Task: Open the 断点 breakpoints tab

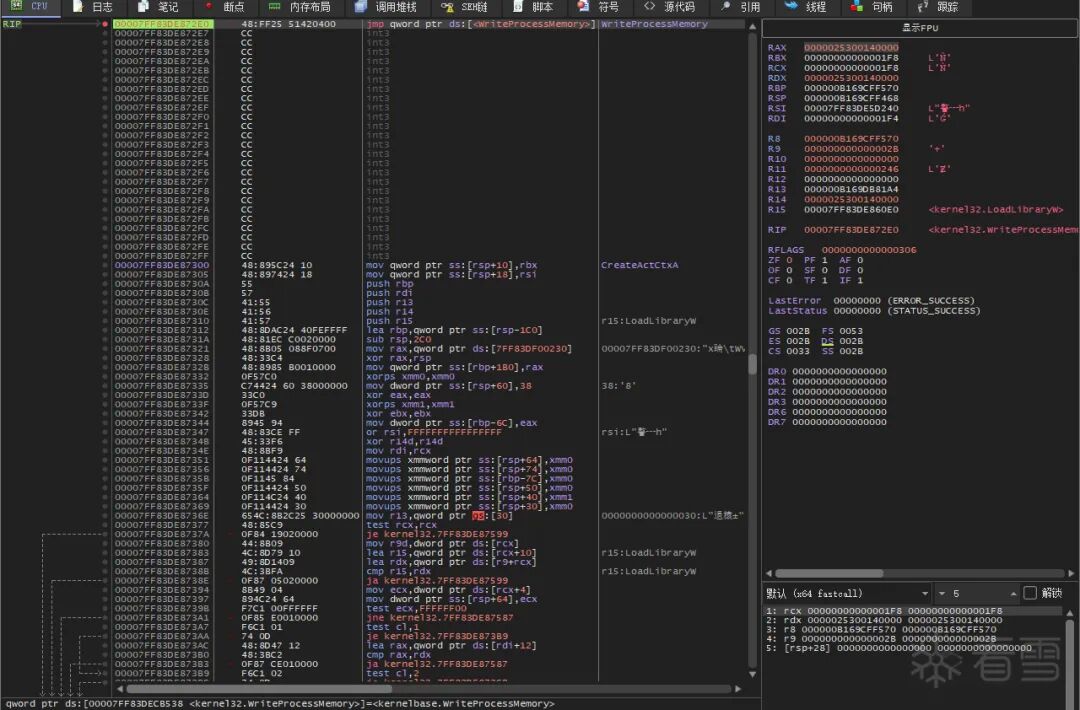Action: pyautogui.click(x=225, y=6)
